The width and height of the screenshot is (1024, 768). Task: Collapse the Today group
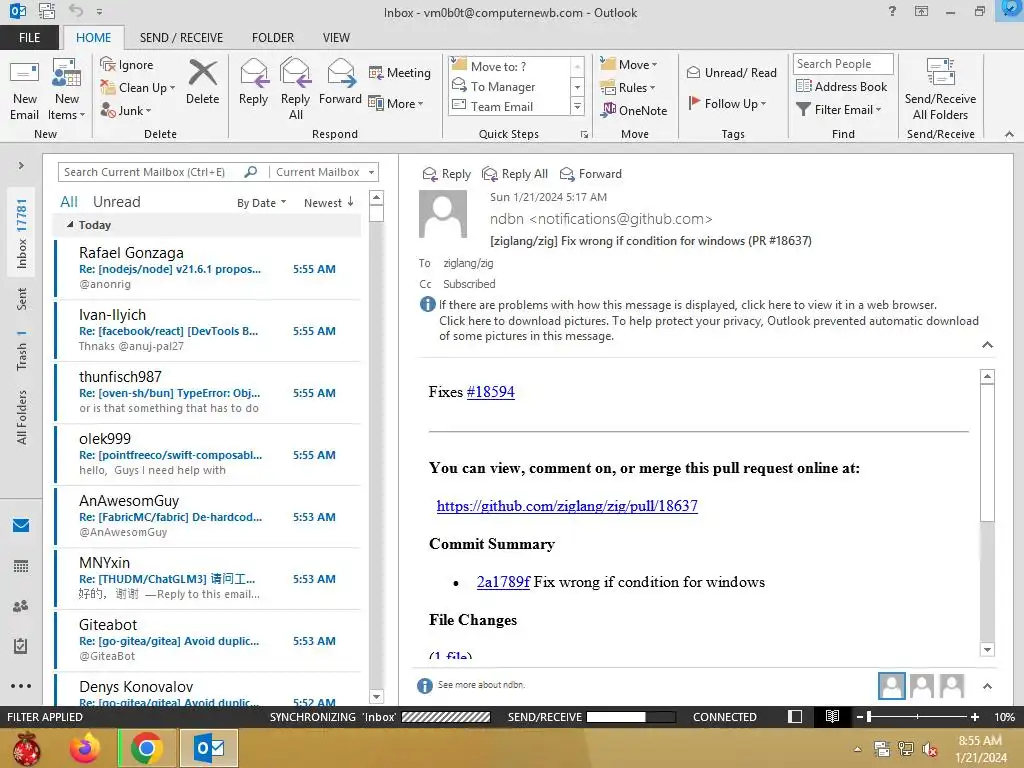click(71, 224)
